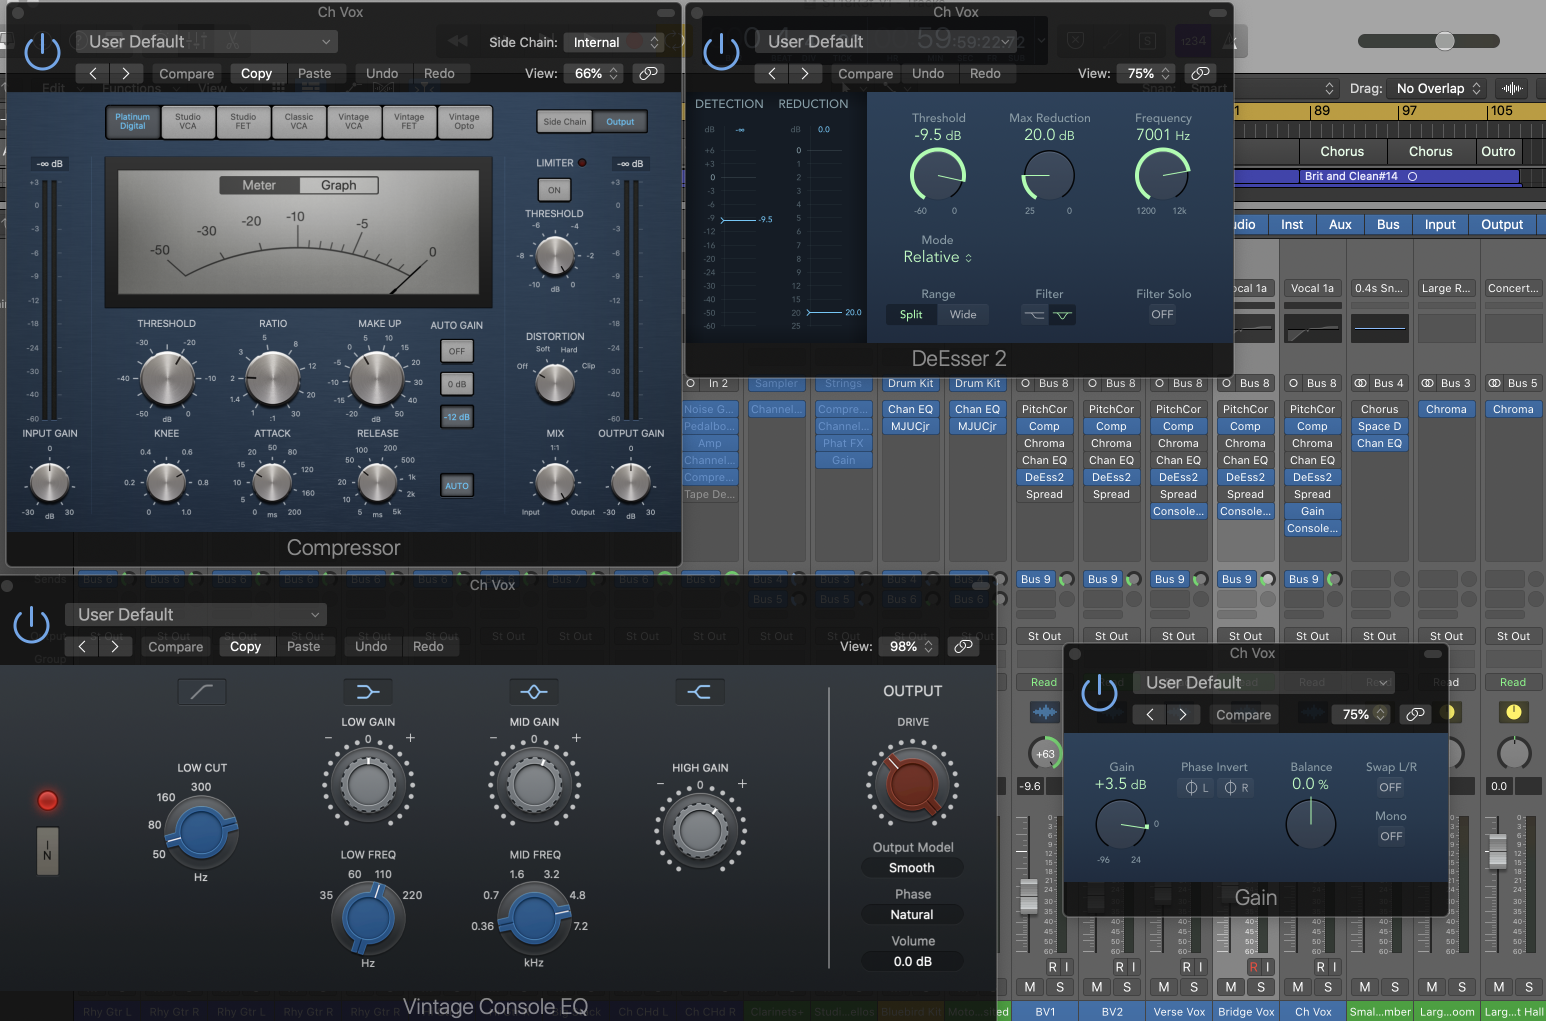
Task: Click Copy in Vintage Console EQ header
Action: tap(245, 646)
